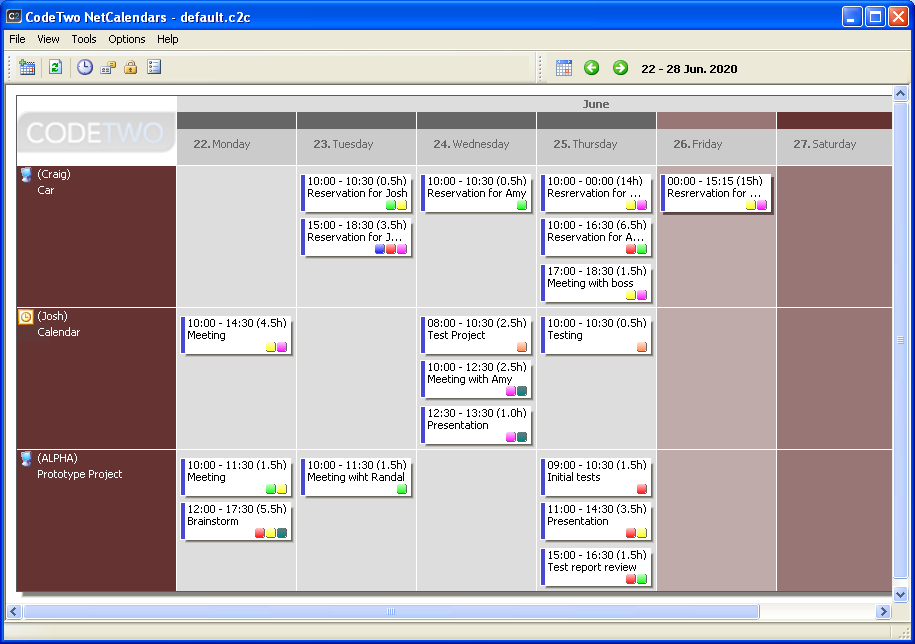Click the padlock icon in the toolbar
The height and width of the screenshot is (644, 915).
[x=130, y=67]
